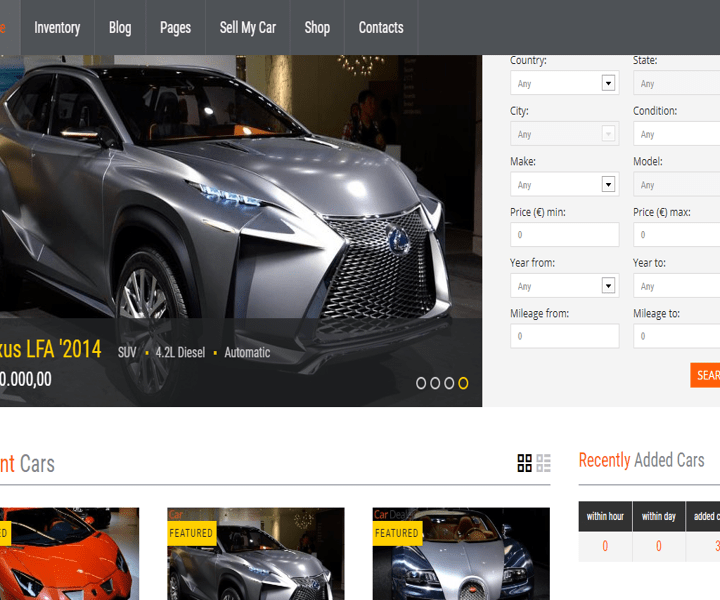The width and height of the screenshot is (720, 600).
Task: Open the Lexus LFA '2014 slide title
Action: click(x=50, y=349)
